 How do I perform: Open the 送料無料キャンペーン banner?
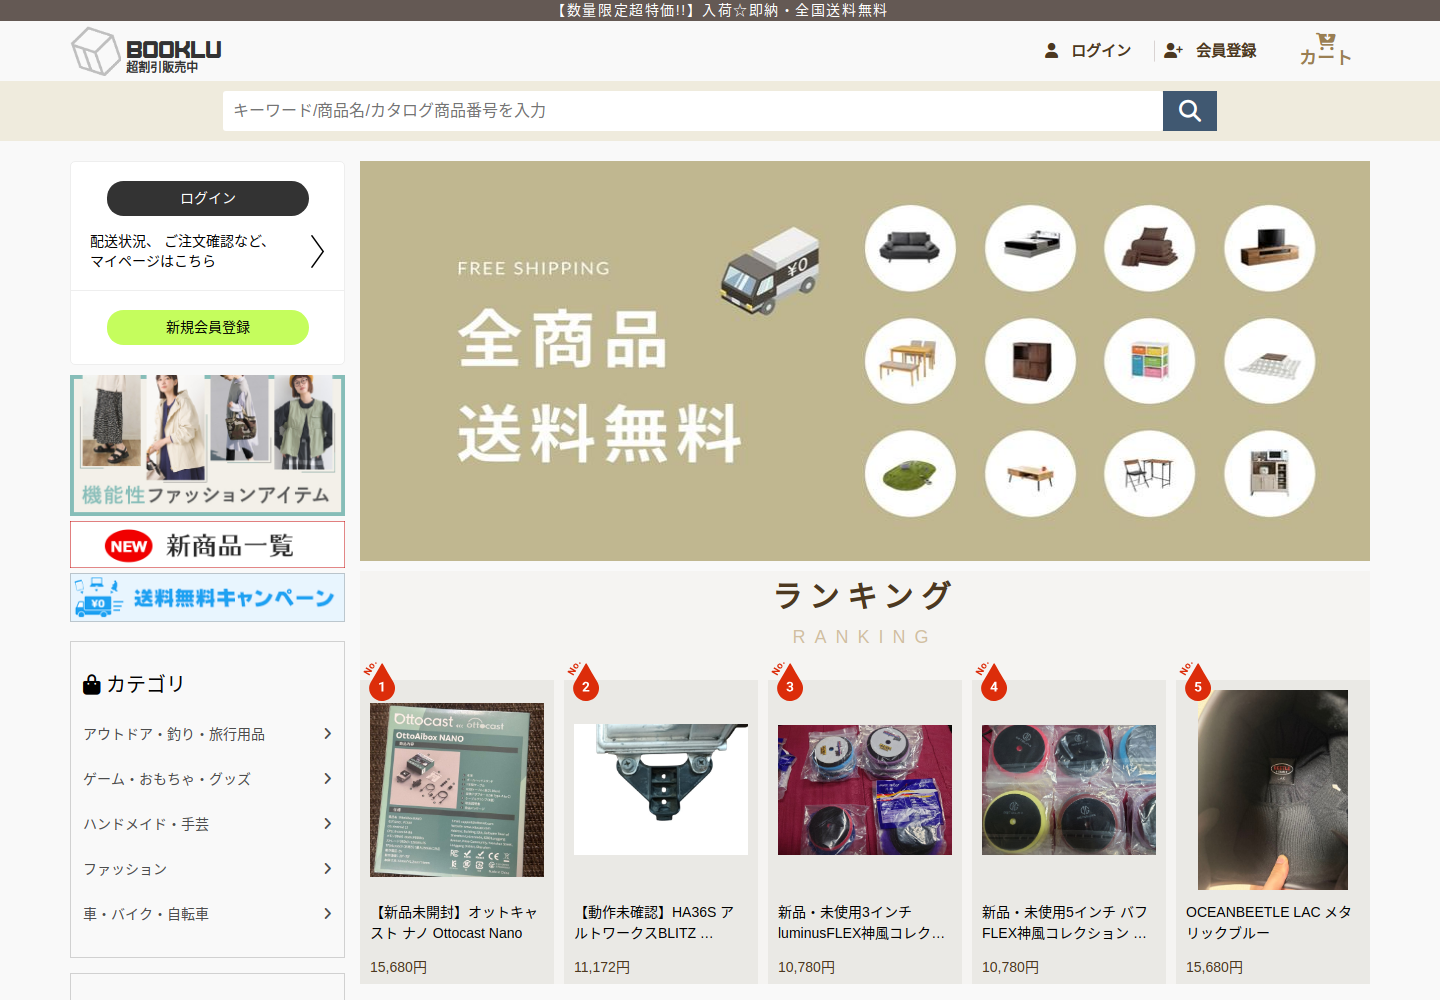tap(207, 597)
